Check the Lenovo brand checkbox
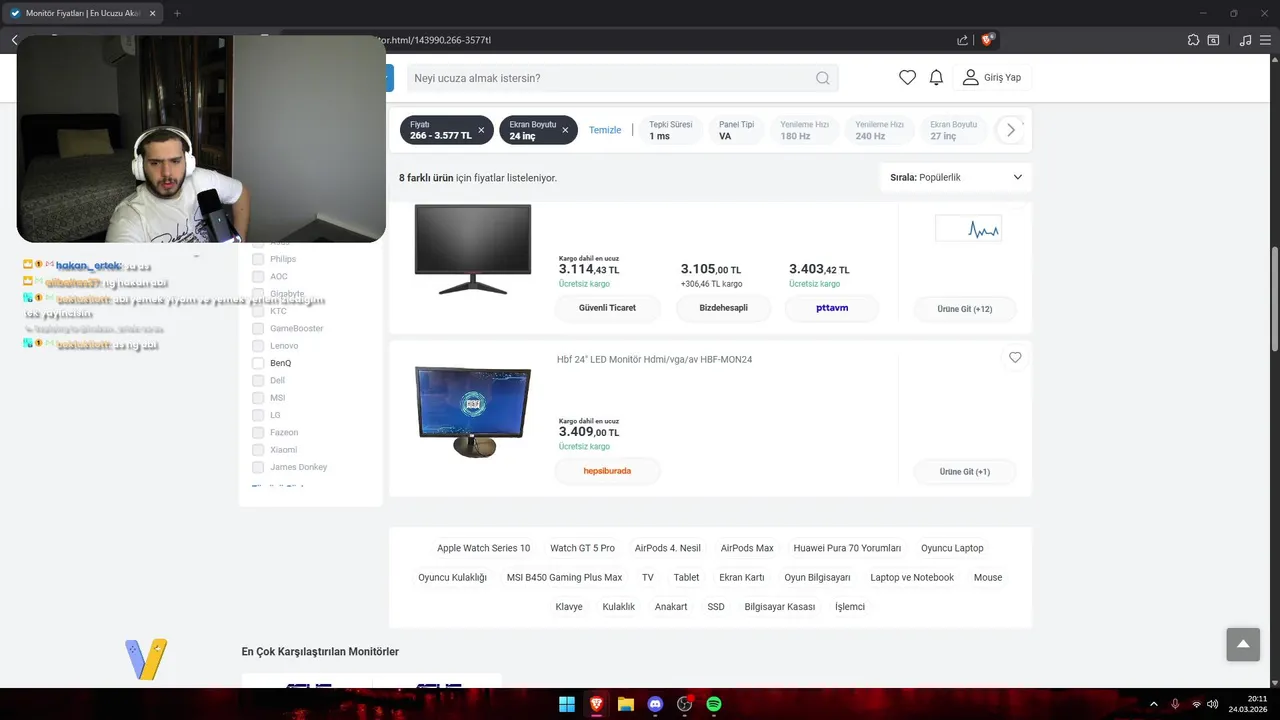Image resolution: width=1280 pixels, height=720 pixels. point(258,346)
